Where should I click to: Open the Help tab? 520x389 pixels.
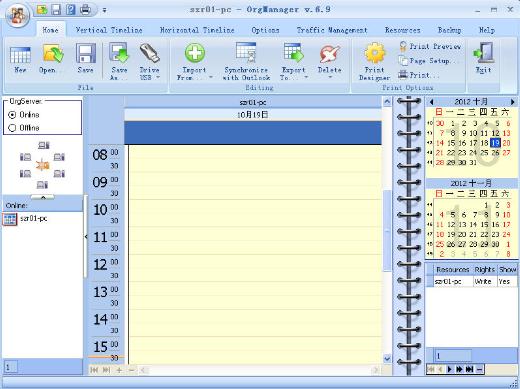tap(487, 30)
